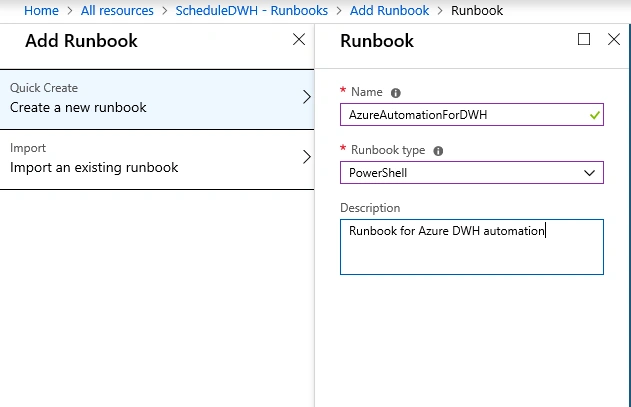Click the Description text area

pos(472,247)
